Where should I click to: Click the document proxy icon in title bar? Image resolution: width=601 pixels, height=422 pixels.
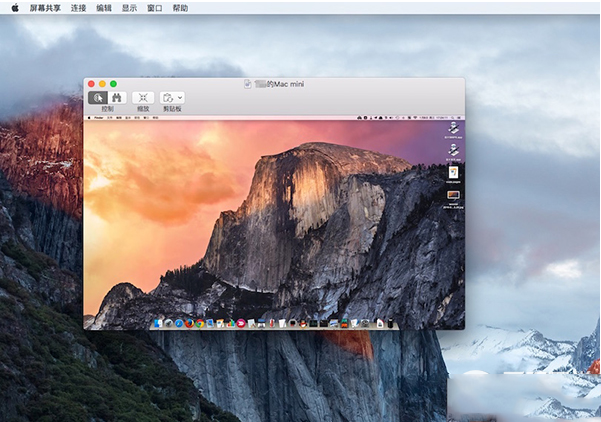[248, 84]
